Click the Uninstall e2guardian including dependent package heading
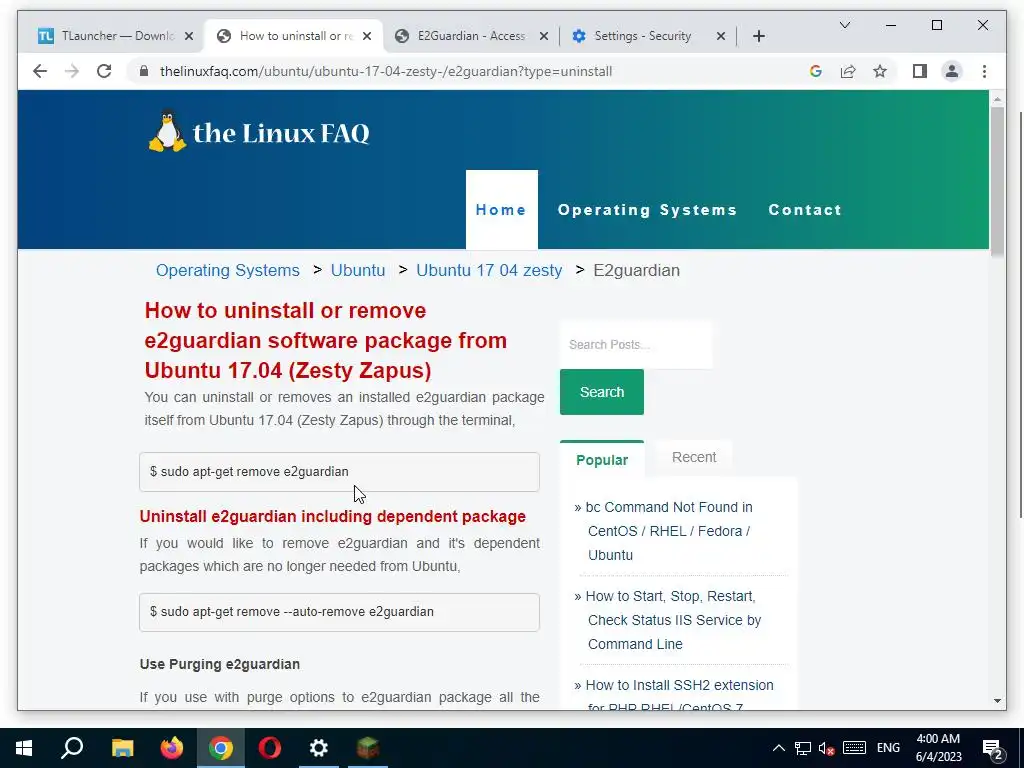The image size is (1024, 768). pyautogui.click(x=332, y=516)
